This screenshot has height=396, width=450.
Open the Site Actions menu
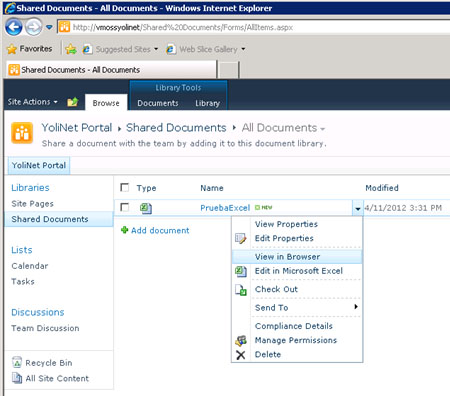coord(32,102)
